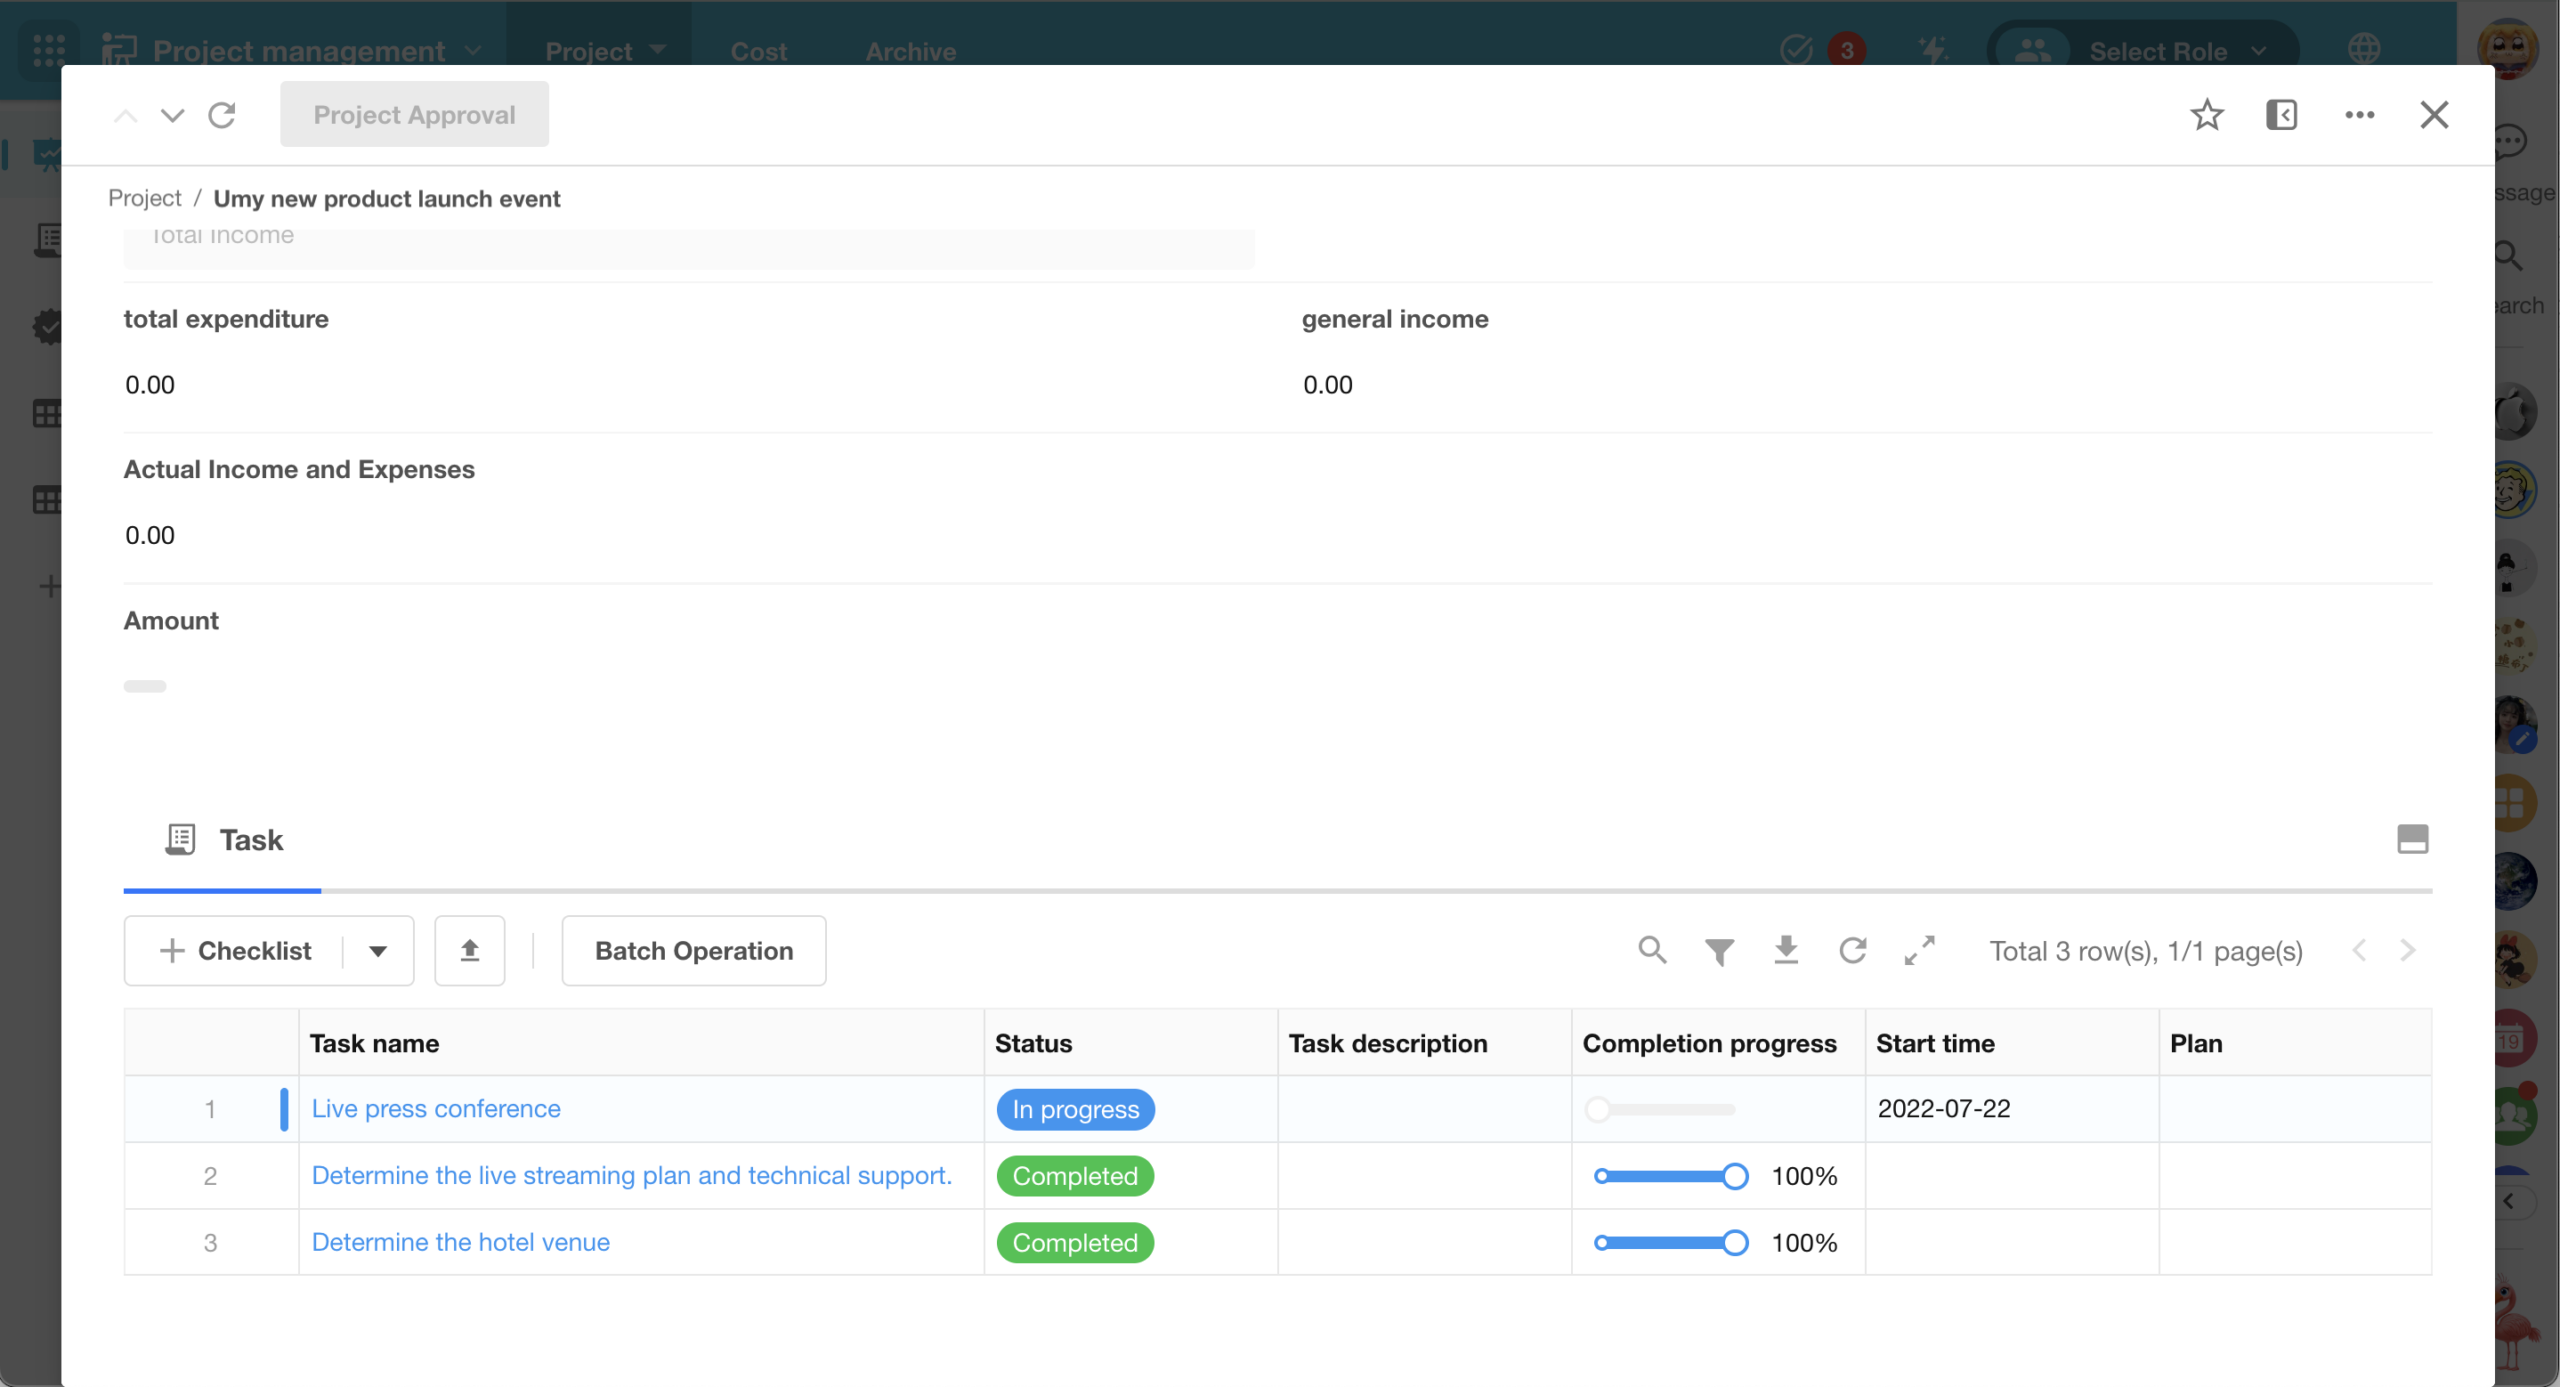This screenshot has height=1387, width=2560.
Task: Adjust Live press conference progress slider
Action: tap(1598, 1109)
